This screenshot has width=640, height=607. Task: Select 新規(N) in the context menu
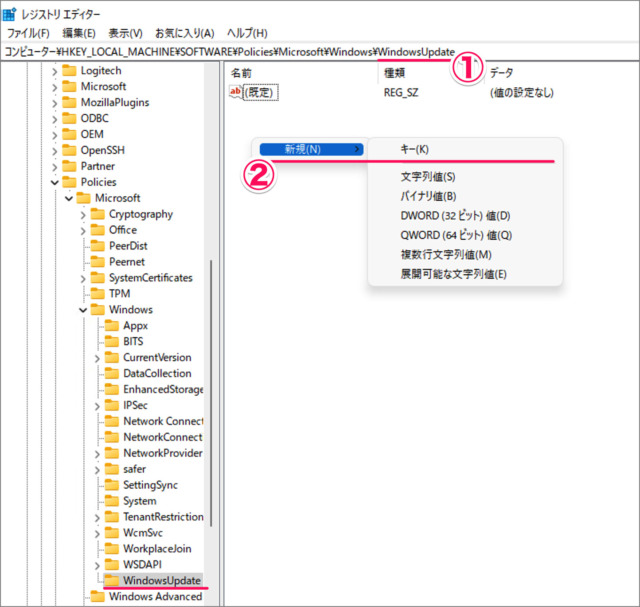311,149
